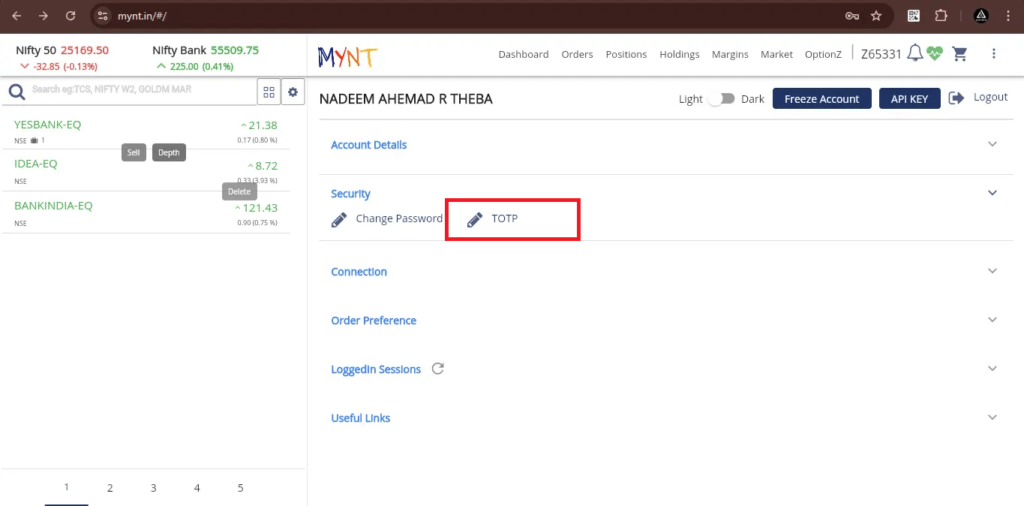Open the three-dot menu in the MYNT header

993,54
